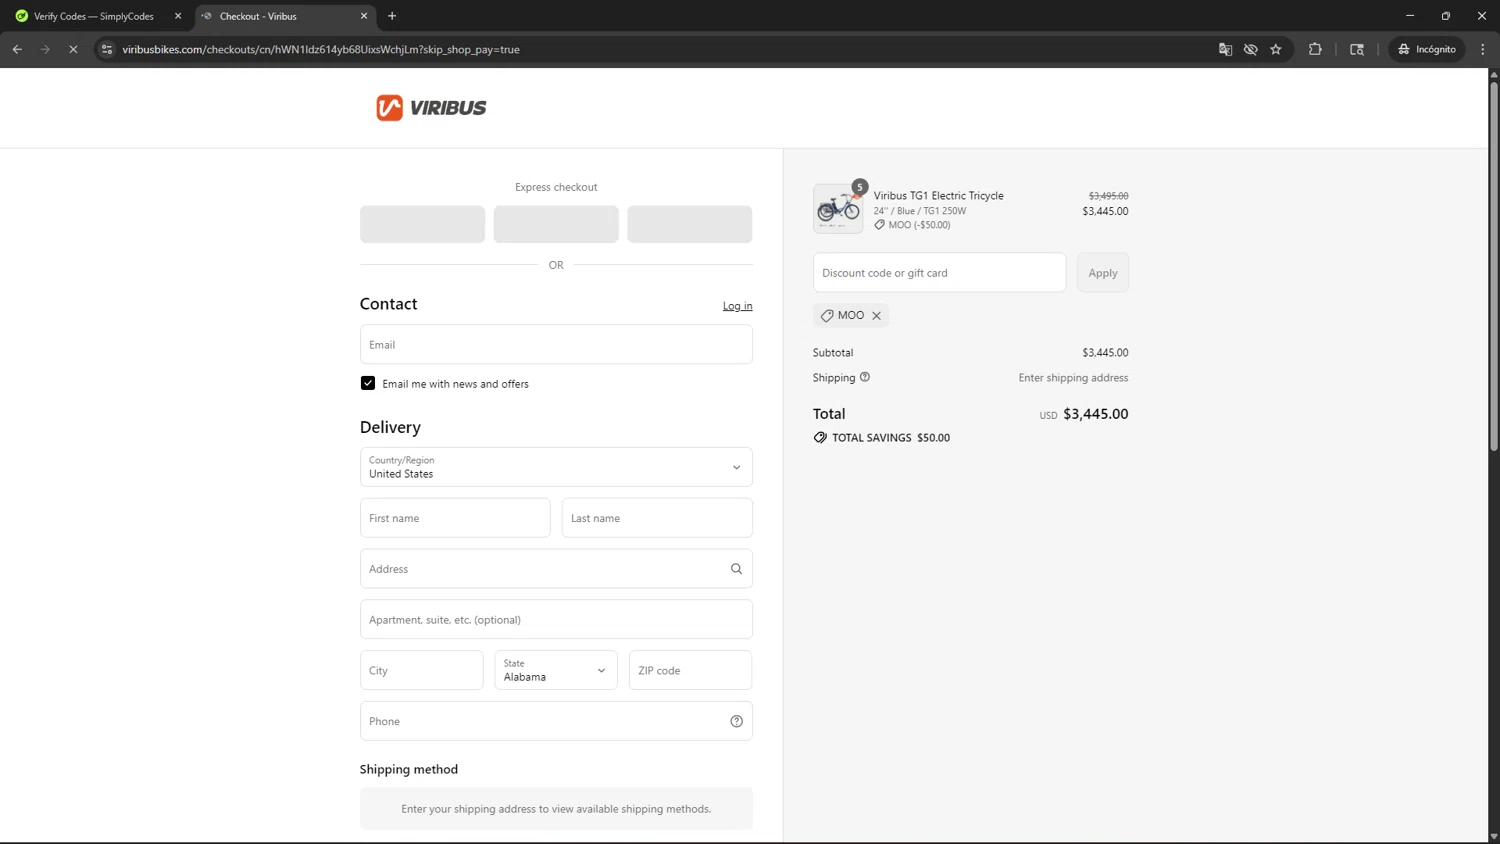
Task: Click the phone field help question icon
Action: pyautogui.click(x=736, y=721)
